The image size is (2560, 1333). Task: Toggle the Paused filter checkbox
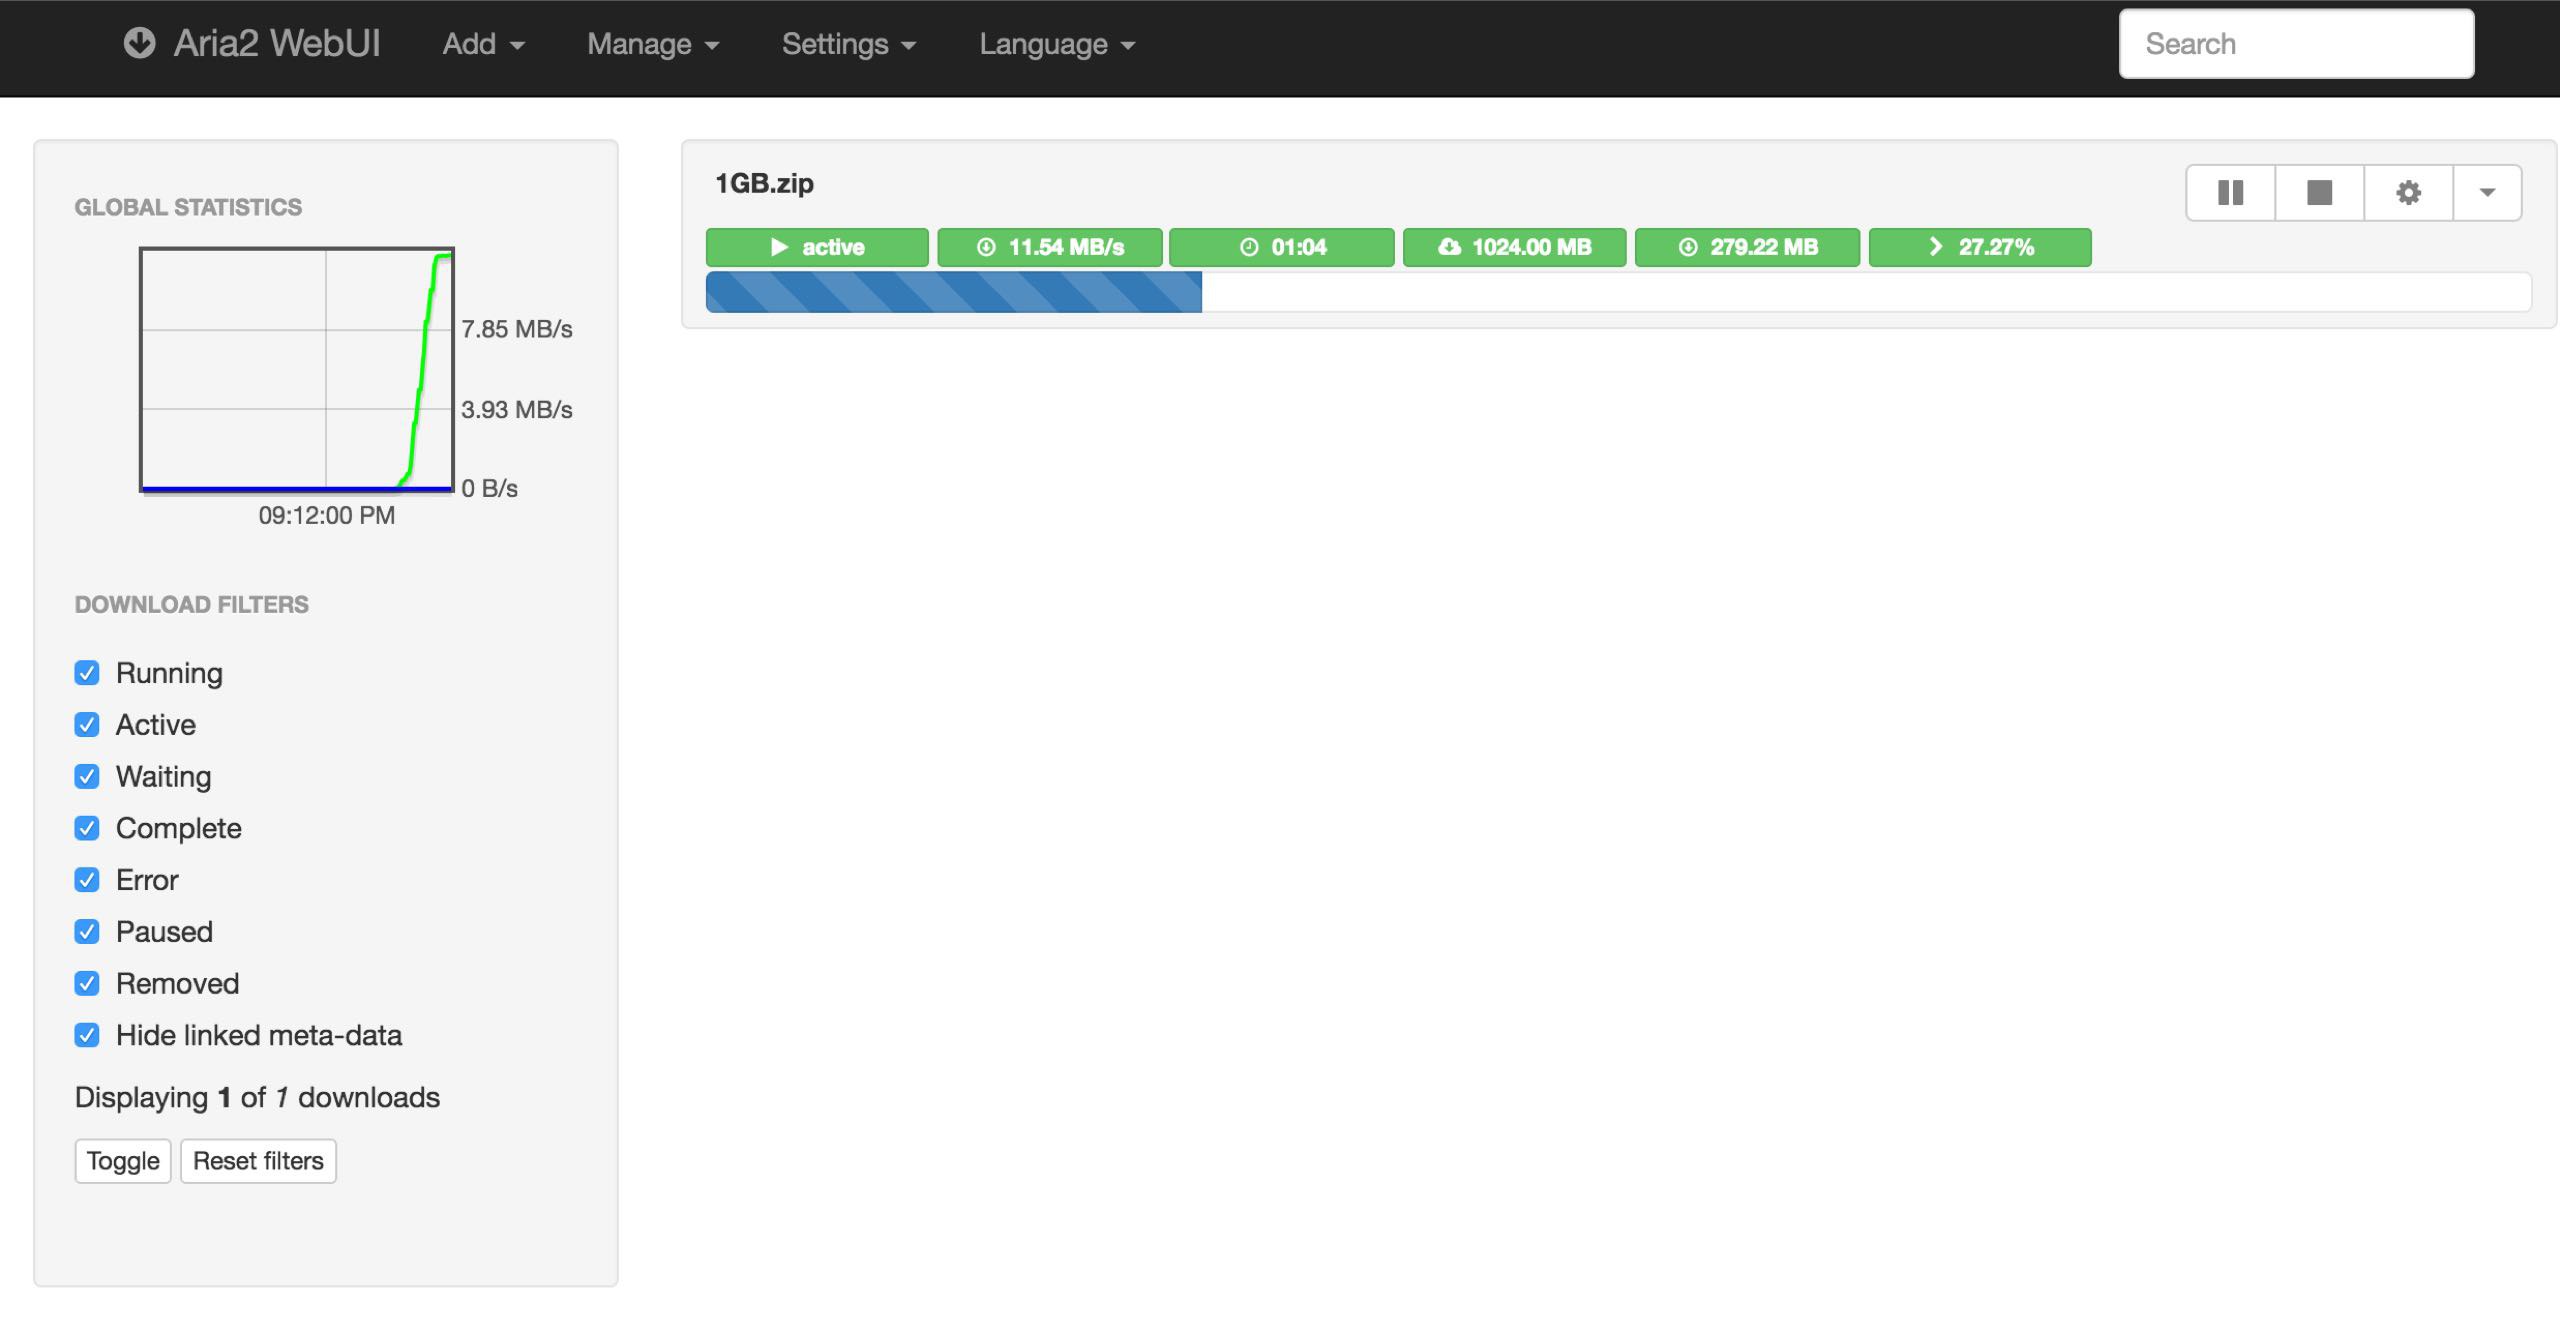(x=87, y=932)
